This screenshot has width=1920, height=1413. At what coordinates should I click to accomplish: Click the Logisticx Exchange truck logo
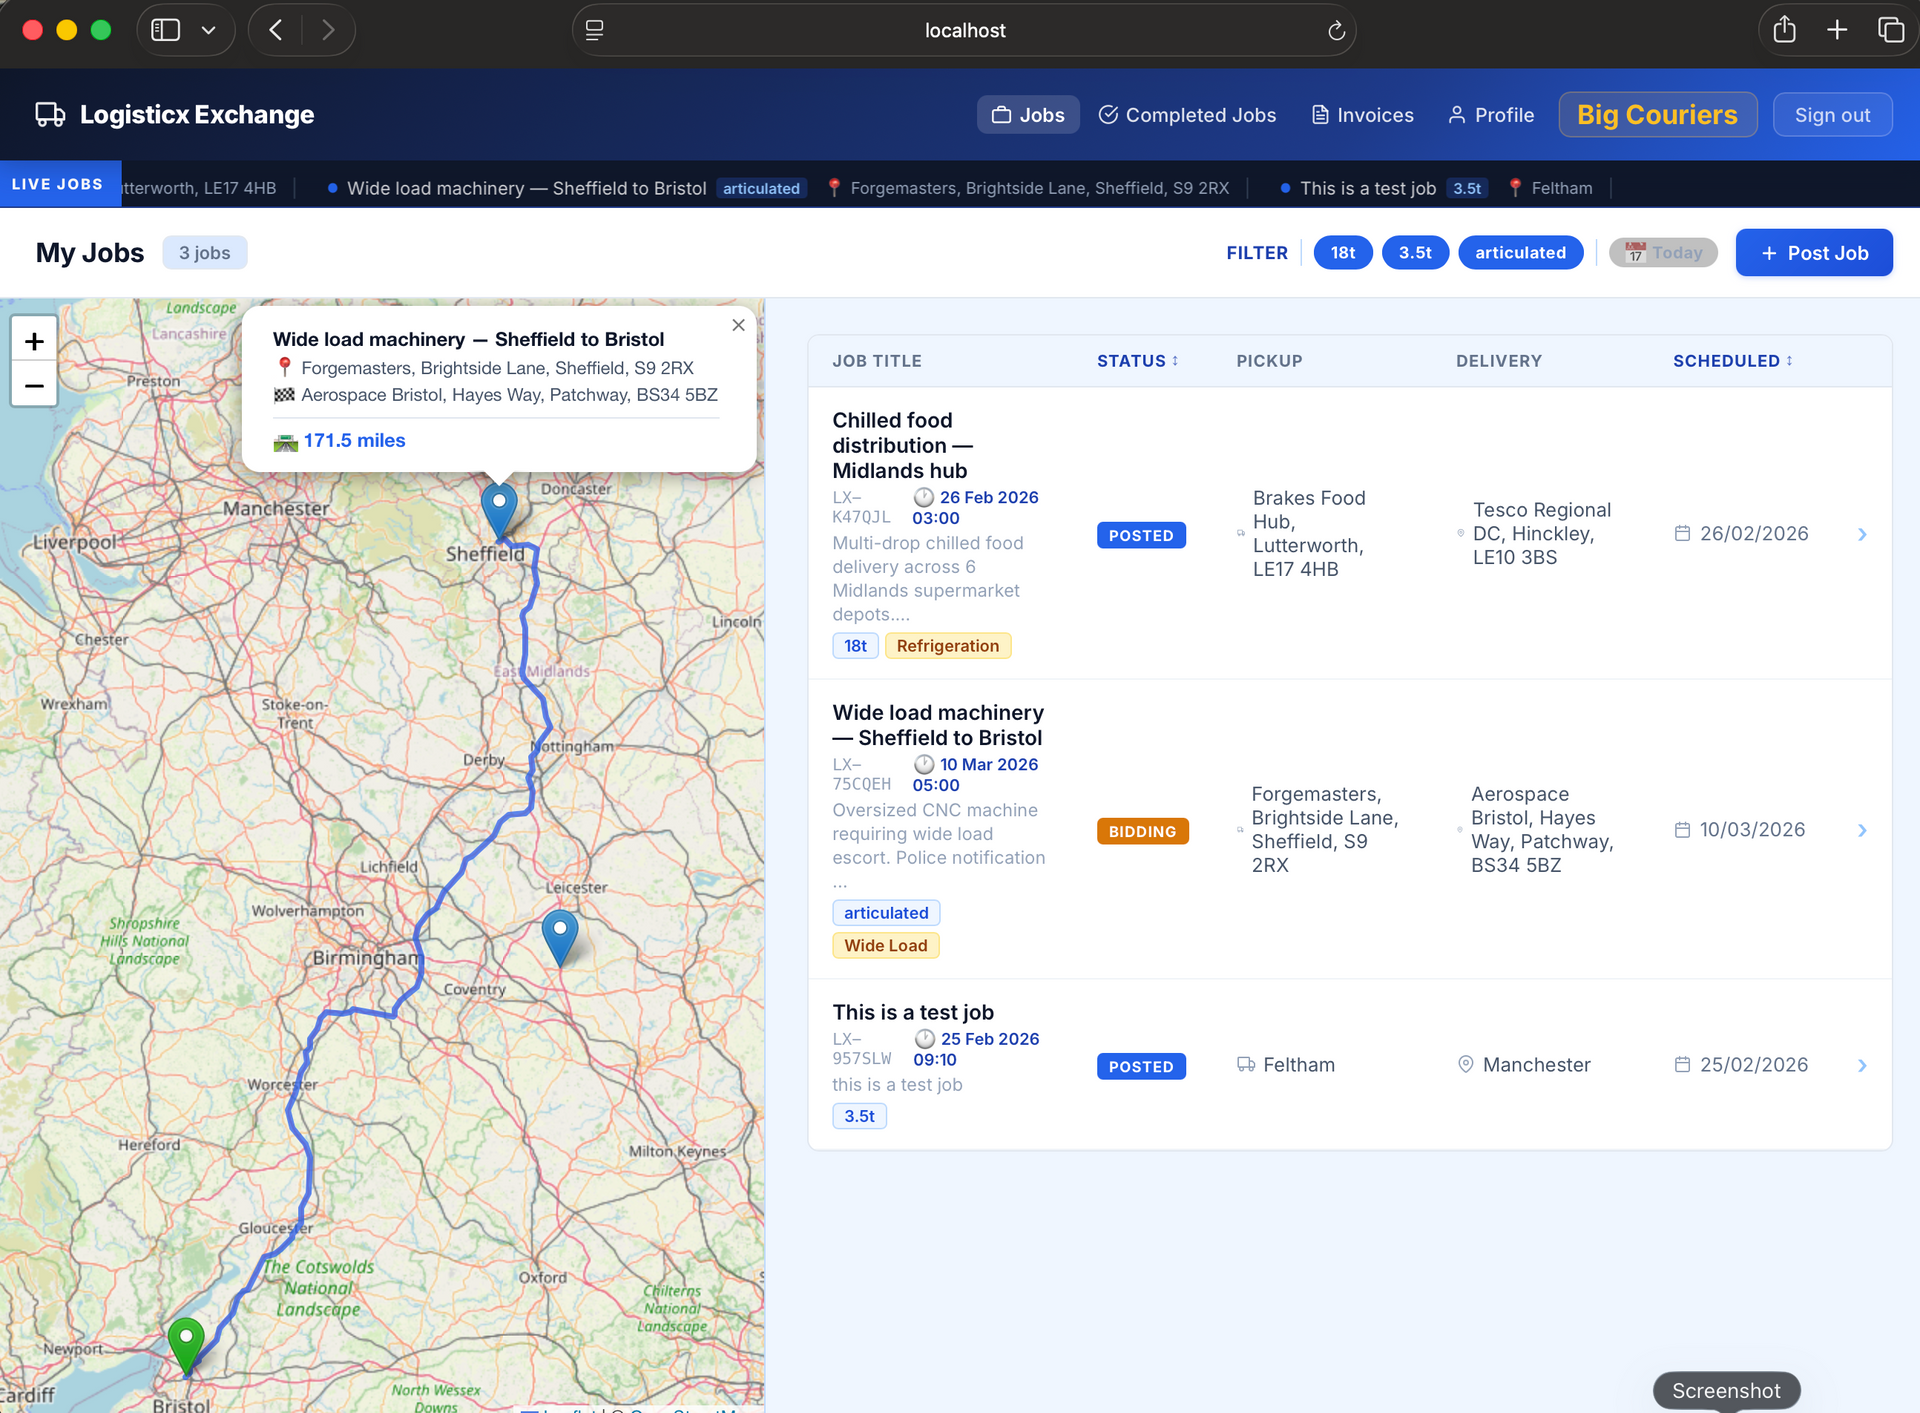point(50,115)
